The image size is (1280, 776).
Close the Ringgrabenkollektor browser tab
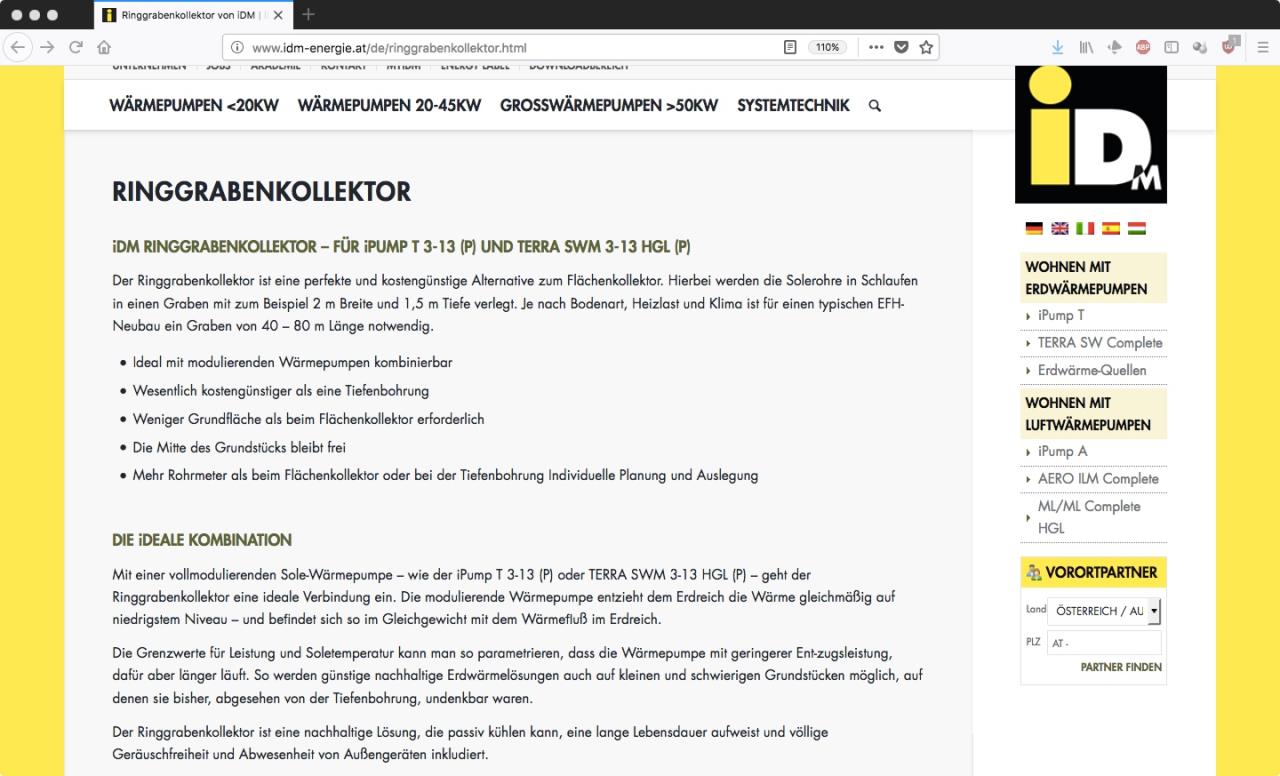[x=278, y=15]
